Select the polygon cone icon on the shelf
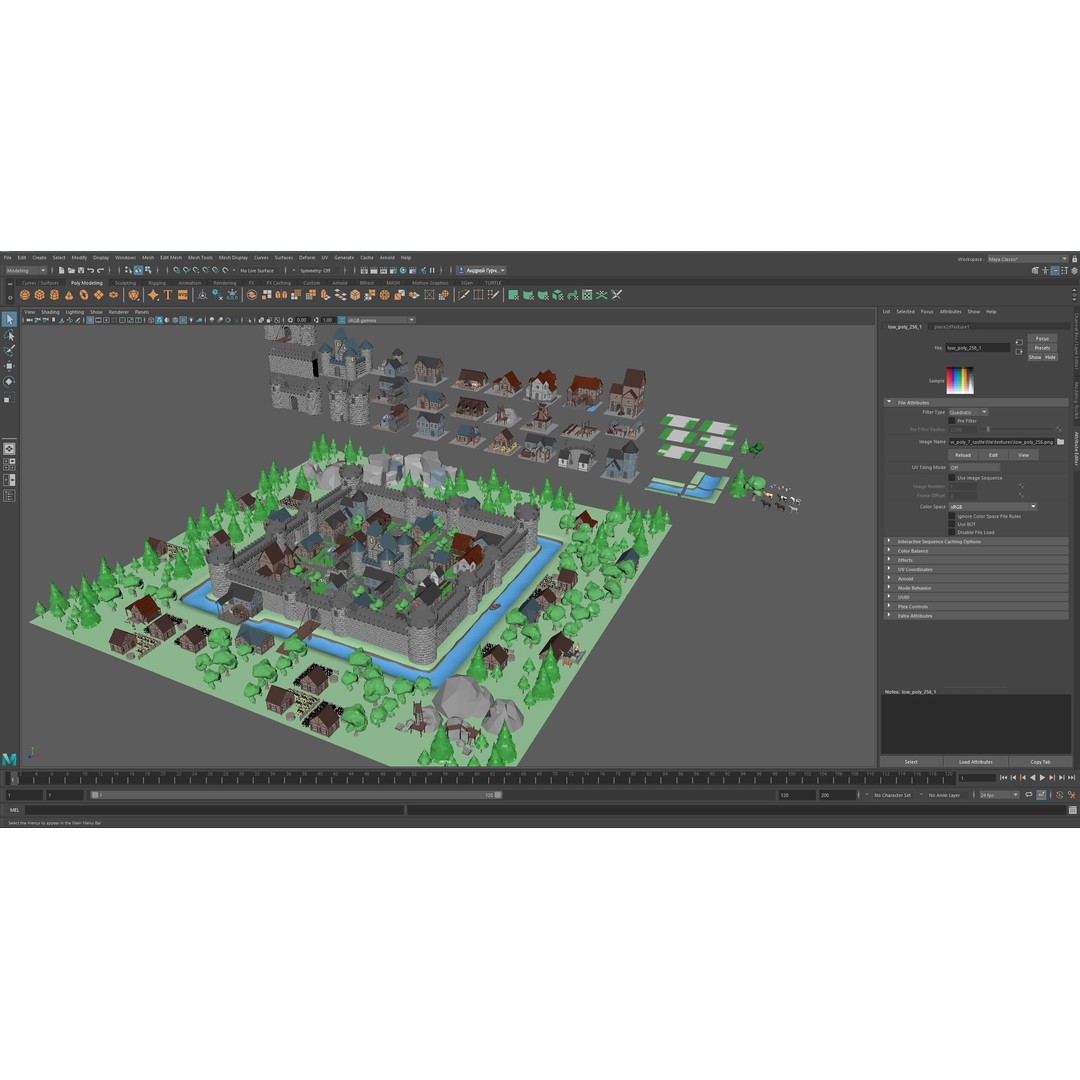Image resolution: width=1080 pixels, height=1080 pixels. click(x=68, y=295)
